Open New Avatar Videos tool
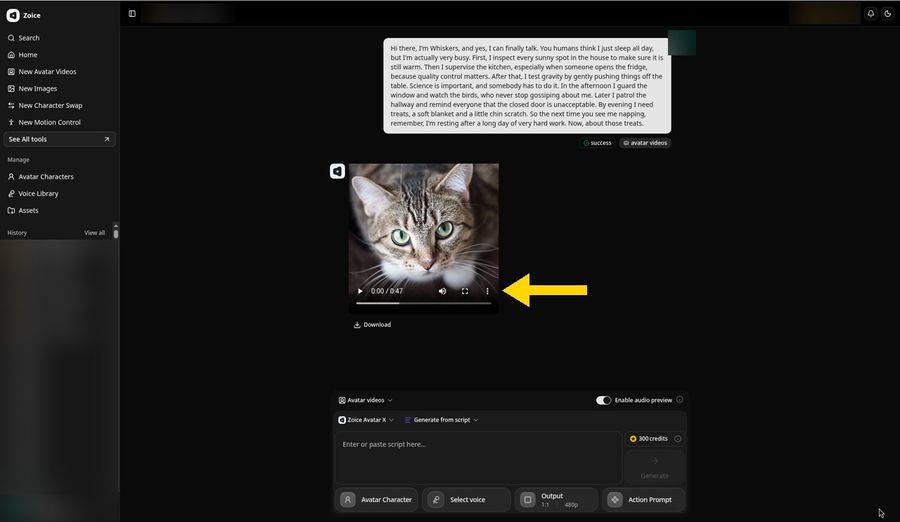The image size is (900, 522). point(42,72)
